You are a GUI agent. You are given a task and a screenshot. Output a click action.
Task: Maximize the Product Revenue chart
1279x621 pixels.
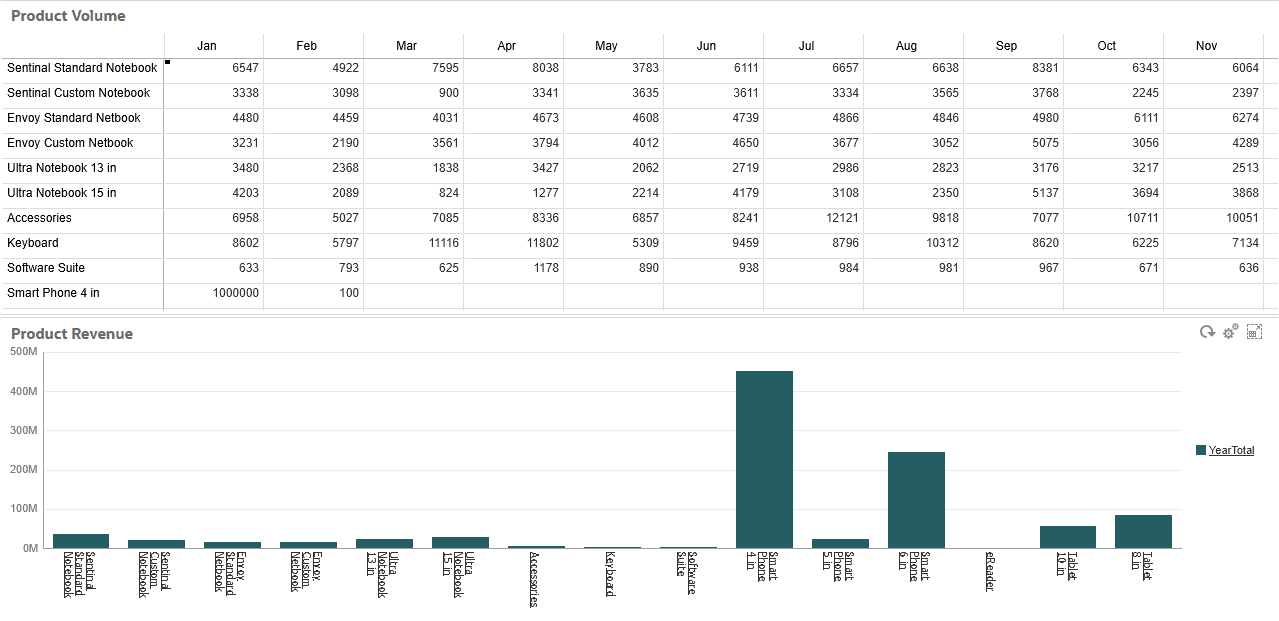1254,331
